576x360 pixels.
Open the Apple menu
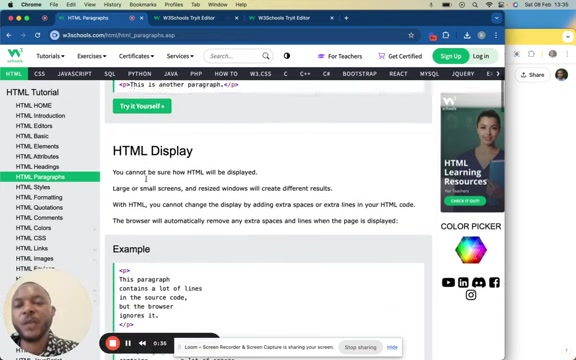pyautogui.click(x=10, y=5)
